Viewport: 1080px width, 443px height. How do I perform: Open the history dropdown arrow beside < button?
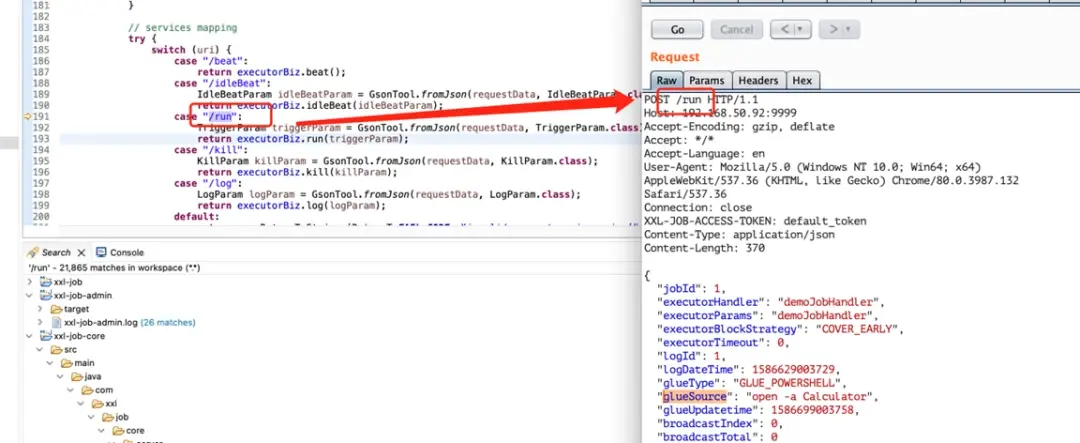801,30
